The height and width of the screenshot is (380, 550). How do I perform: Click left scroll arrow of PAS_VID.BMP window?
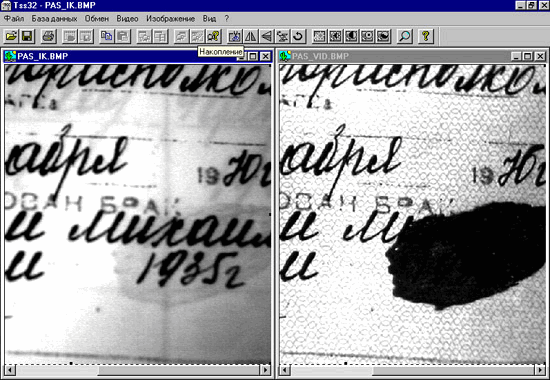pyautogui.click(x=285, y=370)
